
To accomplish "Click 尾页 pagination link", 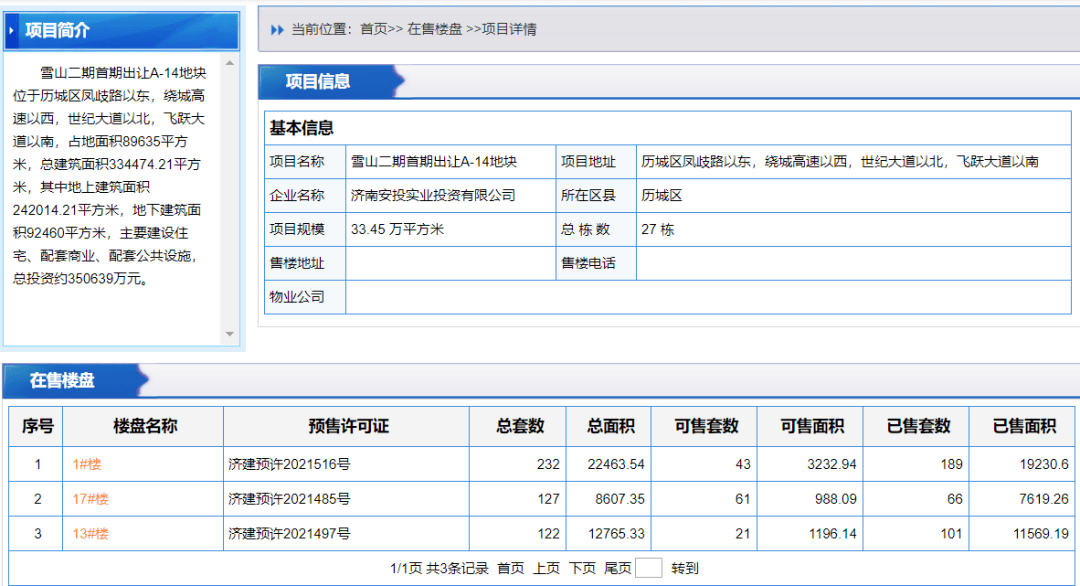I will tap(617, 568).
